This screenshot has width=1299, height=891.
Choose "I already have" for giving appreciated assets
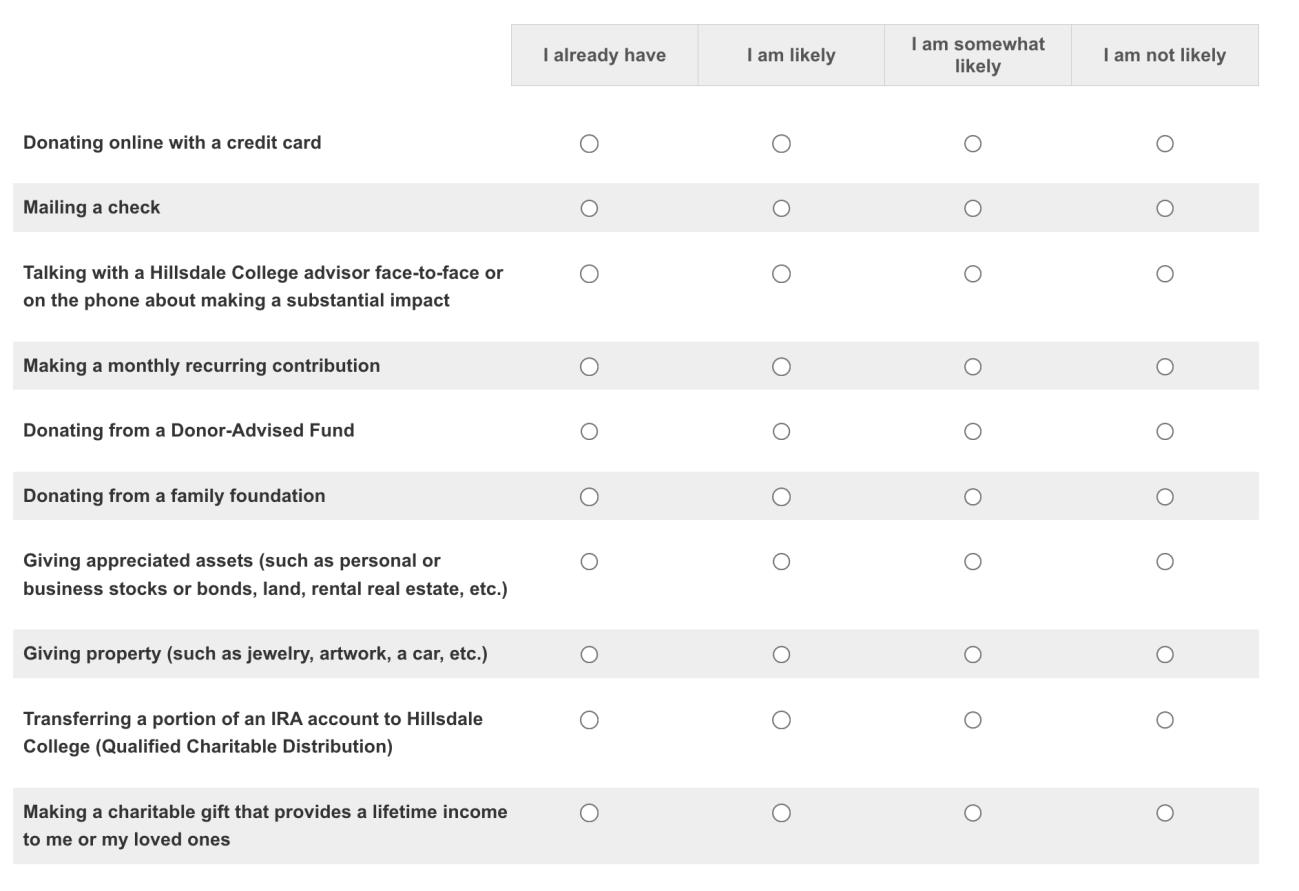pyautogui.click(x=589, y=562)
